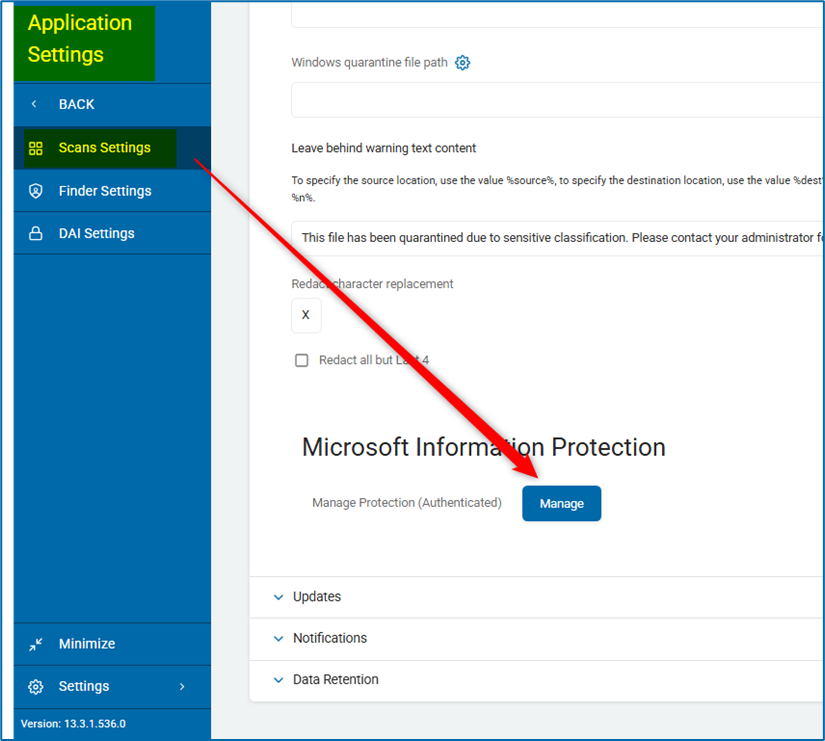Click the gear icon beside Windows quarantine file path

pos(462,63)
